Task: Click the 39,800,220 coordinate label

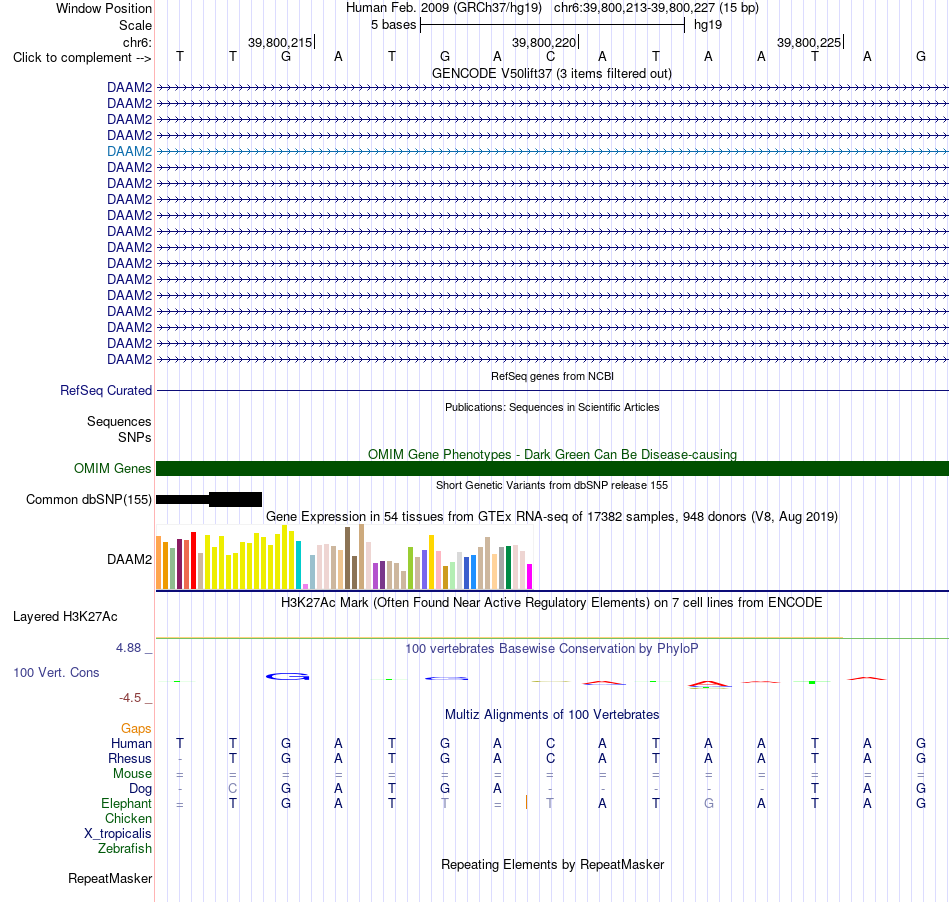Action: click(544, 42)
